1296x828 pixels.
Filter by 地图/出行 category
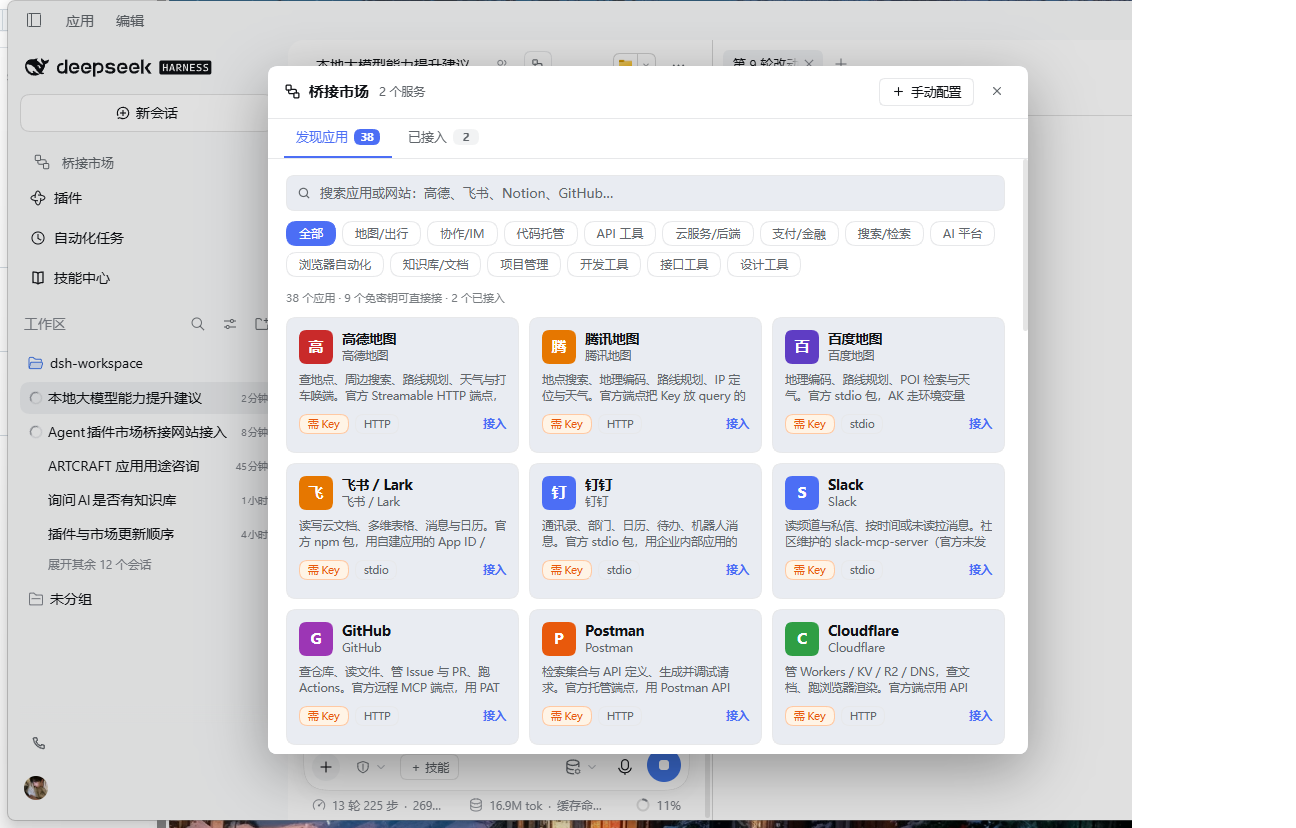tap(381, 233)
